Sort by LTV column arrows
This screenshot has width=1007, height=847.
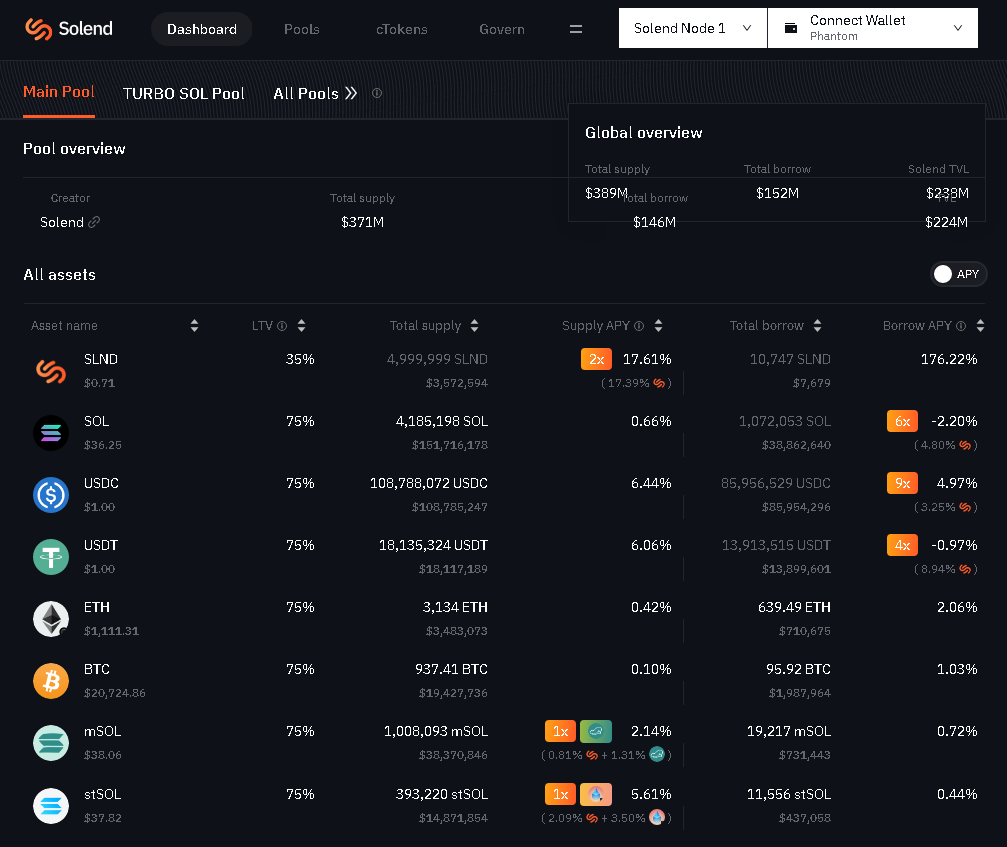[301, 326]
